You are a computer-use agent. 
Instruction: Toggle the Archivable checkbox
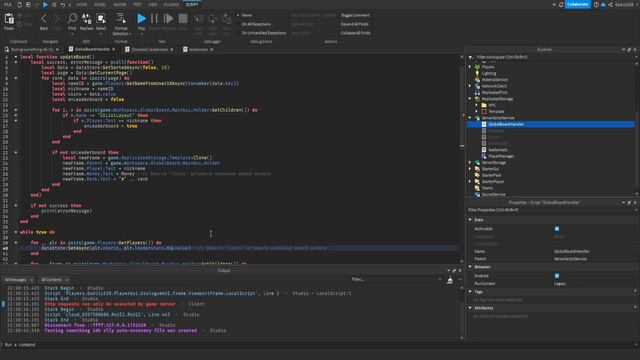(557, 229)
